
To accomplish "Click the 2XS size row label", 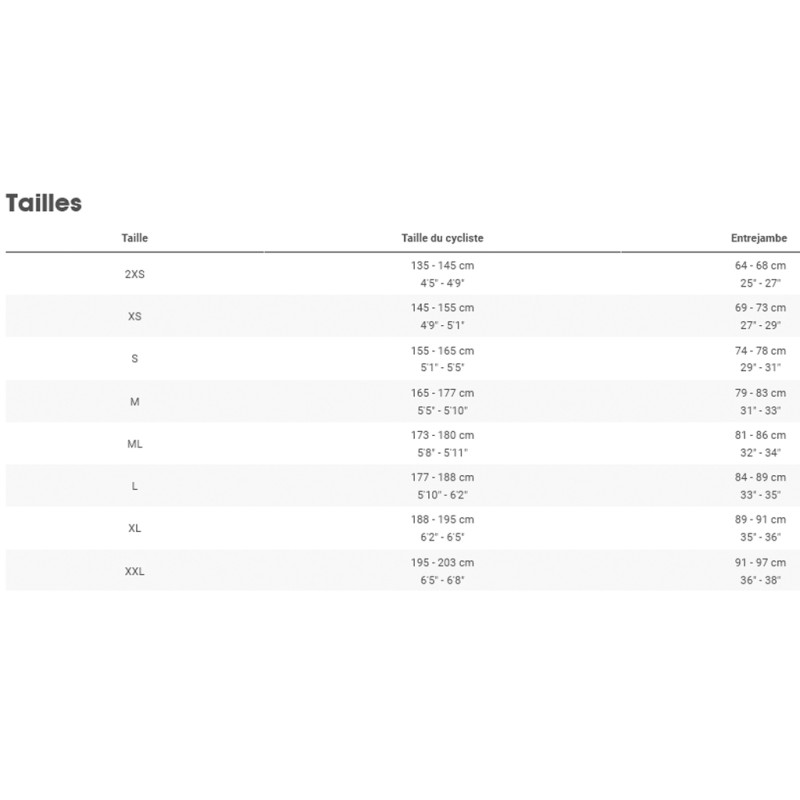I will click(135, 274).
